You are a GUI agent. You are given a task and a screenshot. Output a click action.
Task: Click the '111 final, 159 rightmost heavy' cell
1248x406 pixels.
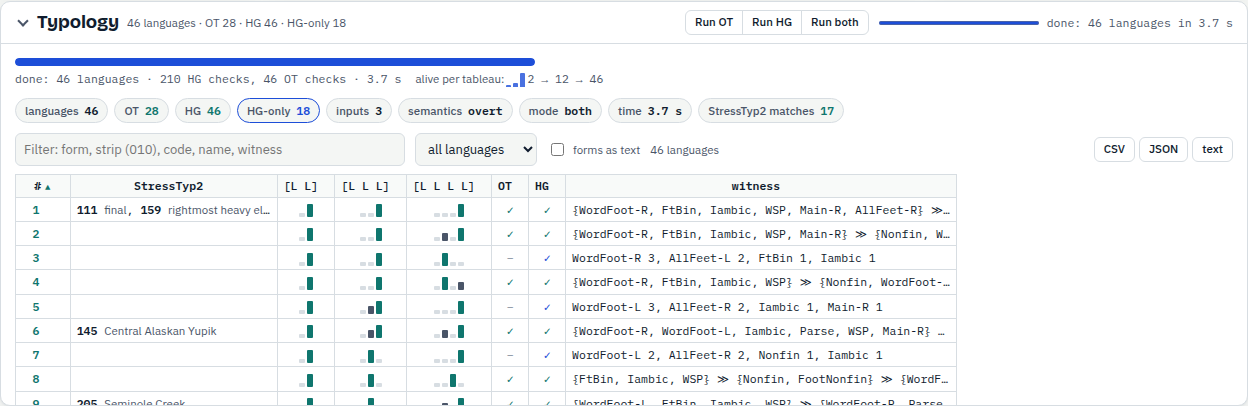pos(174,210)
